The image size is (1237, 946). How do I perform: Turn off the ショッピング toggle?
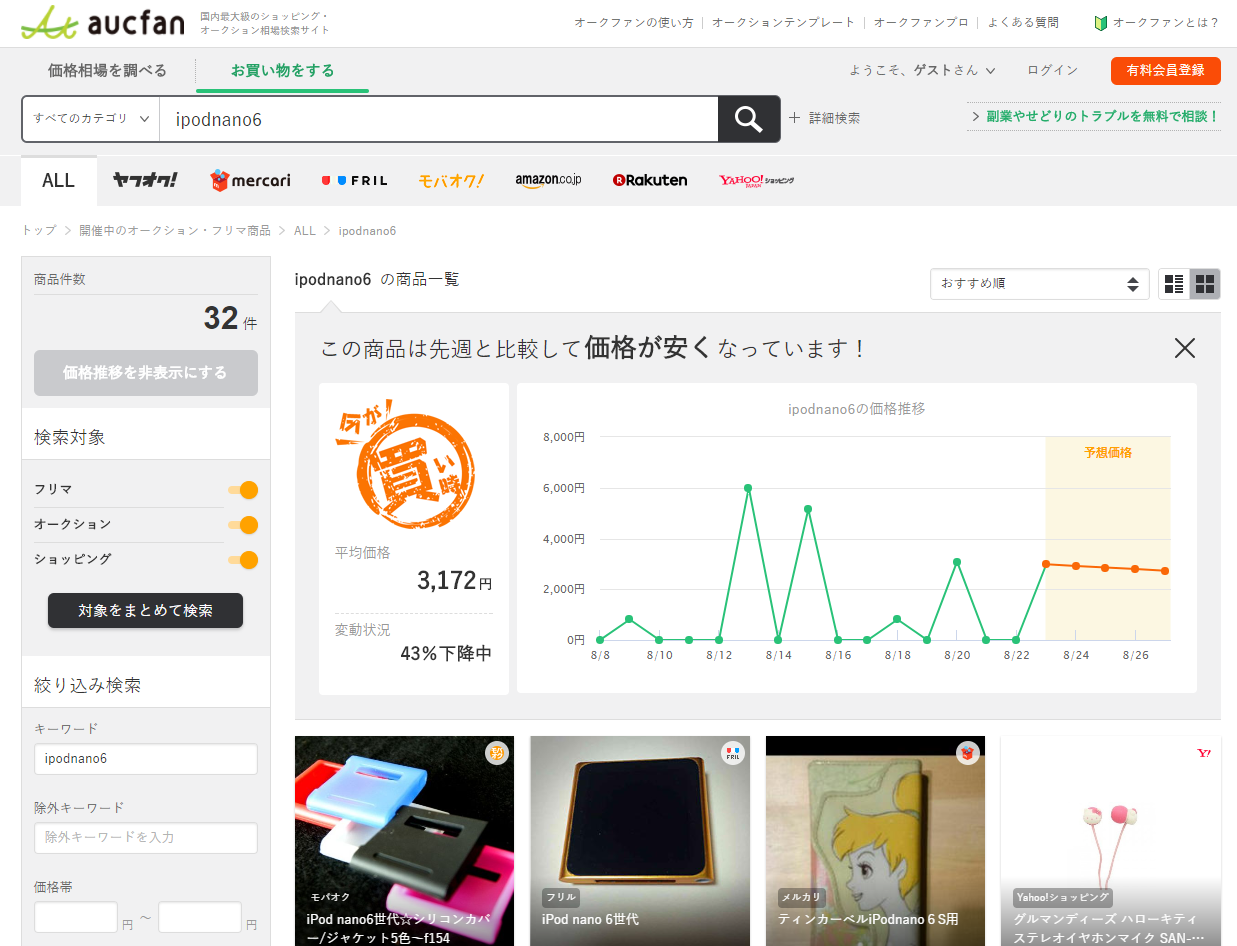pyautogui.click(x=243, y=560)
